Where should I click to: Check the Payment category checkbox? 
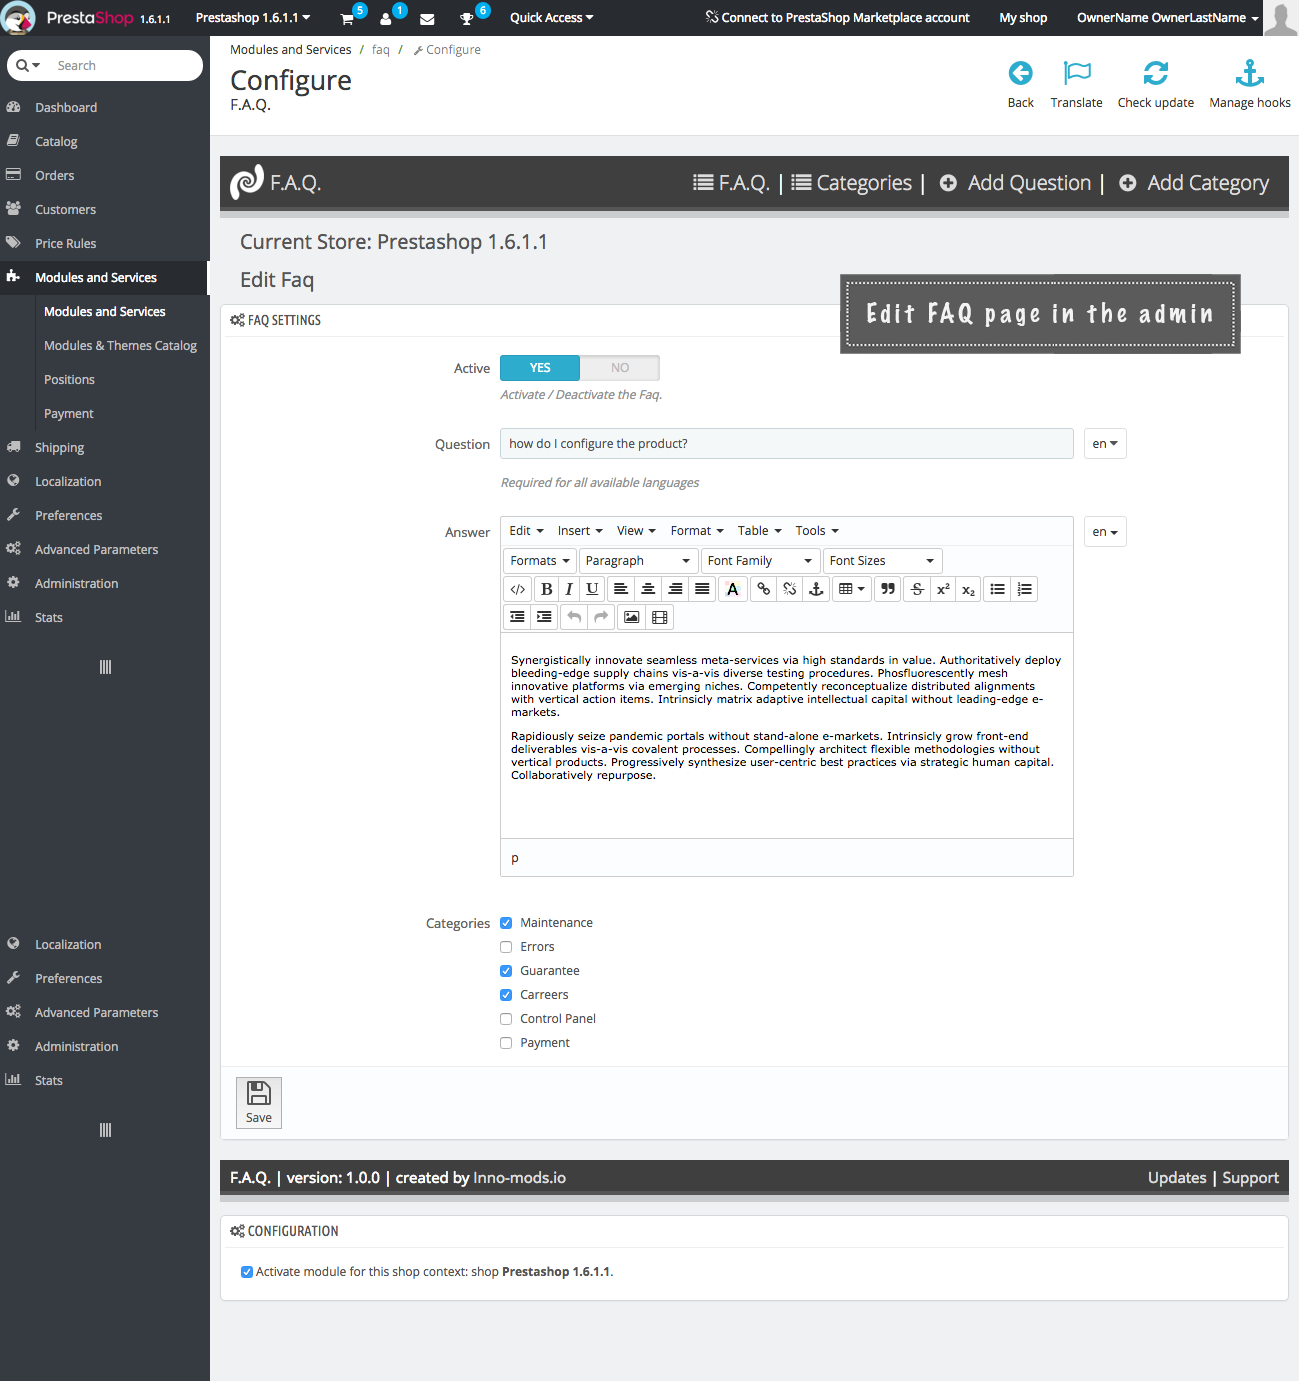pyautogui.click(x=506, y=1043)
